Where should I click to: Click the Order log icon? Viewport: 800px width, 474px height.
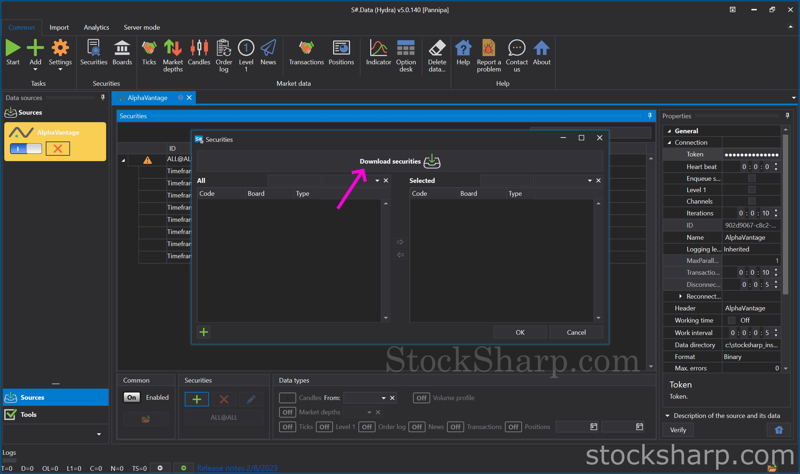click(x=223, y=51)
